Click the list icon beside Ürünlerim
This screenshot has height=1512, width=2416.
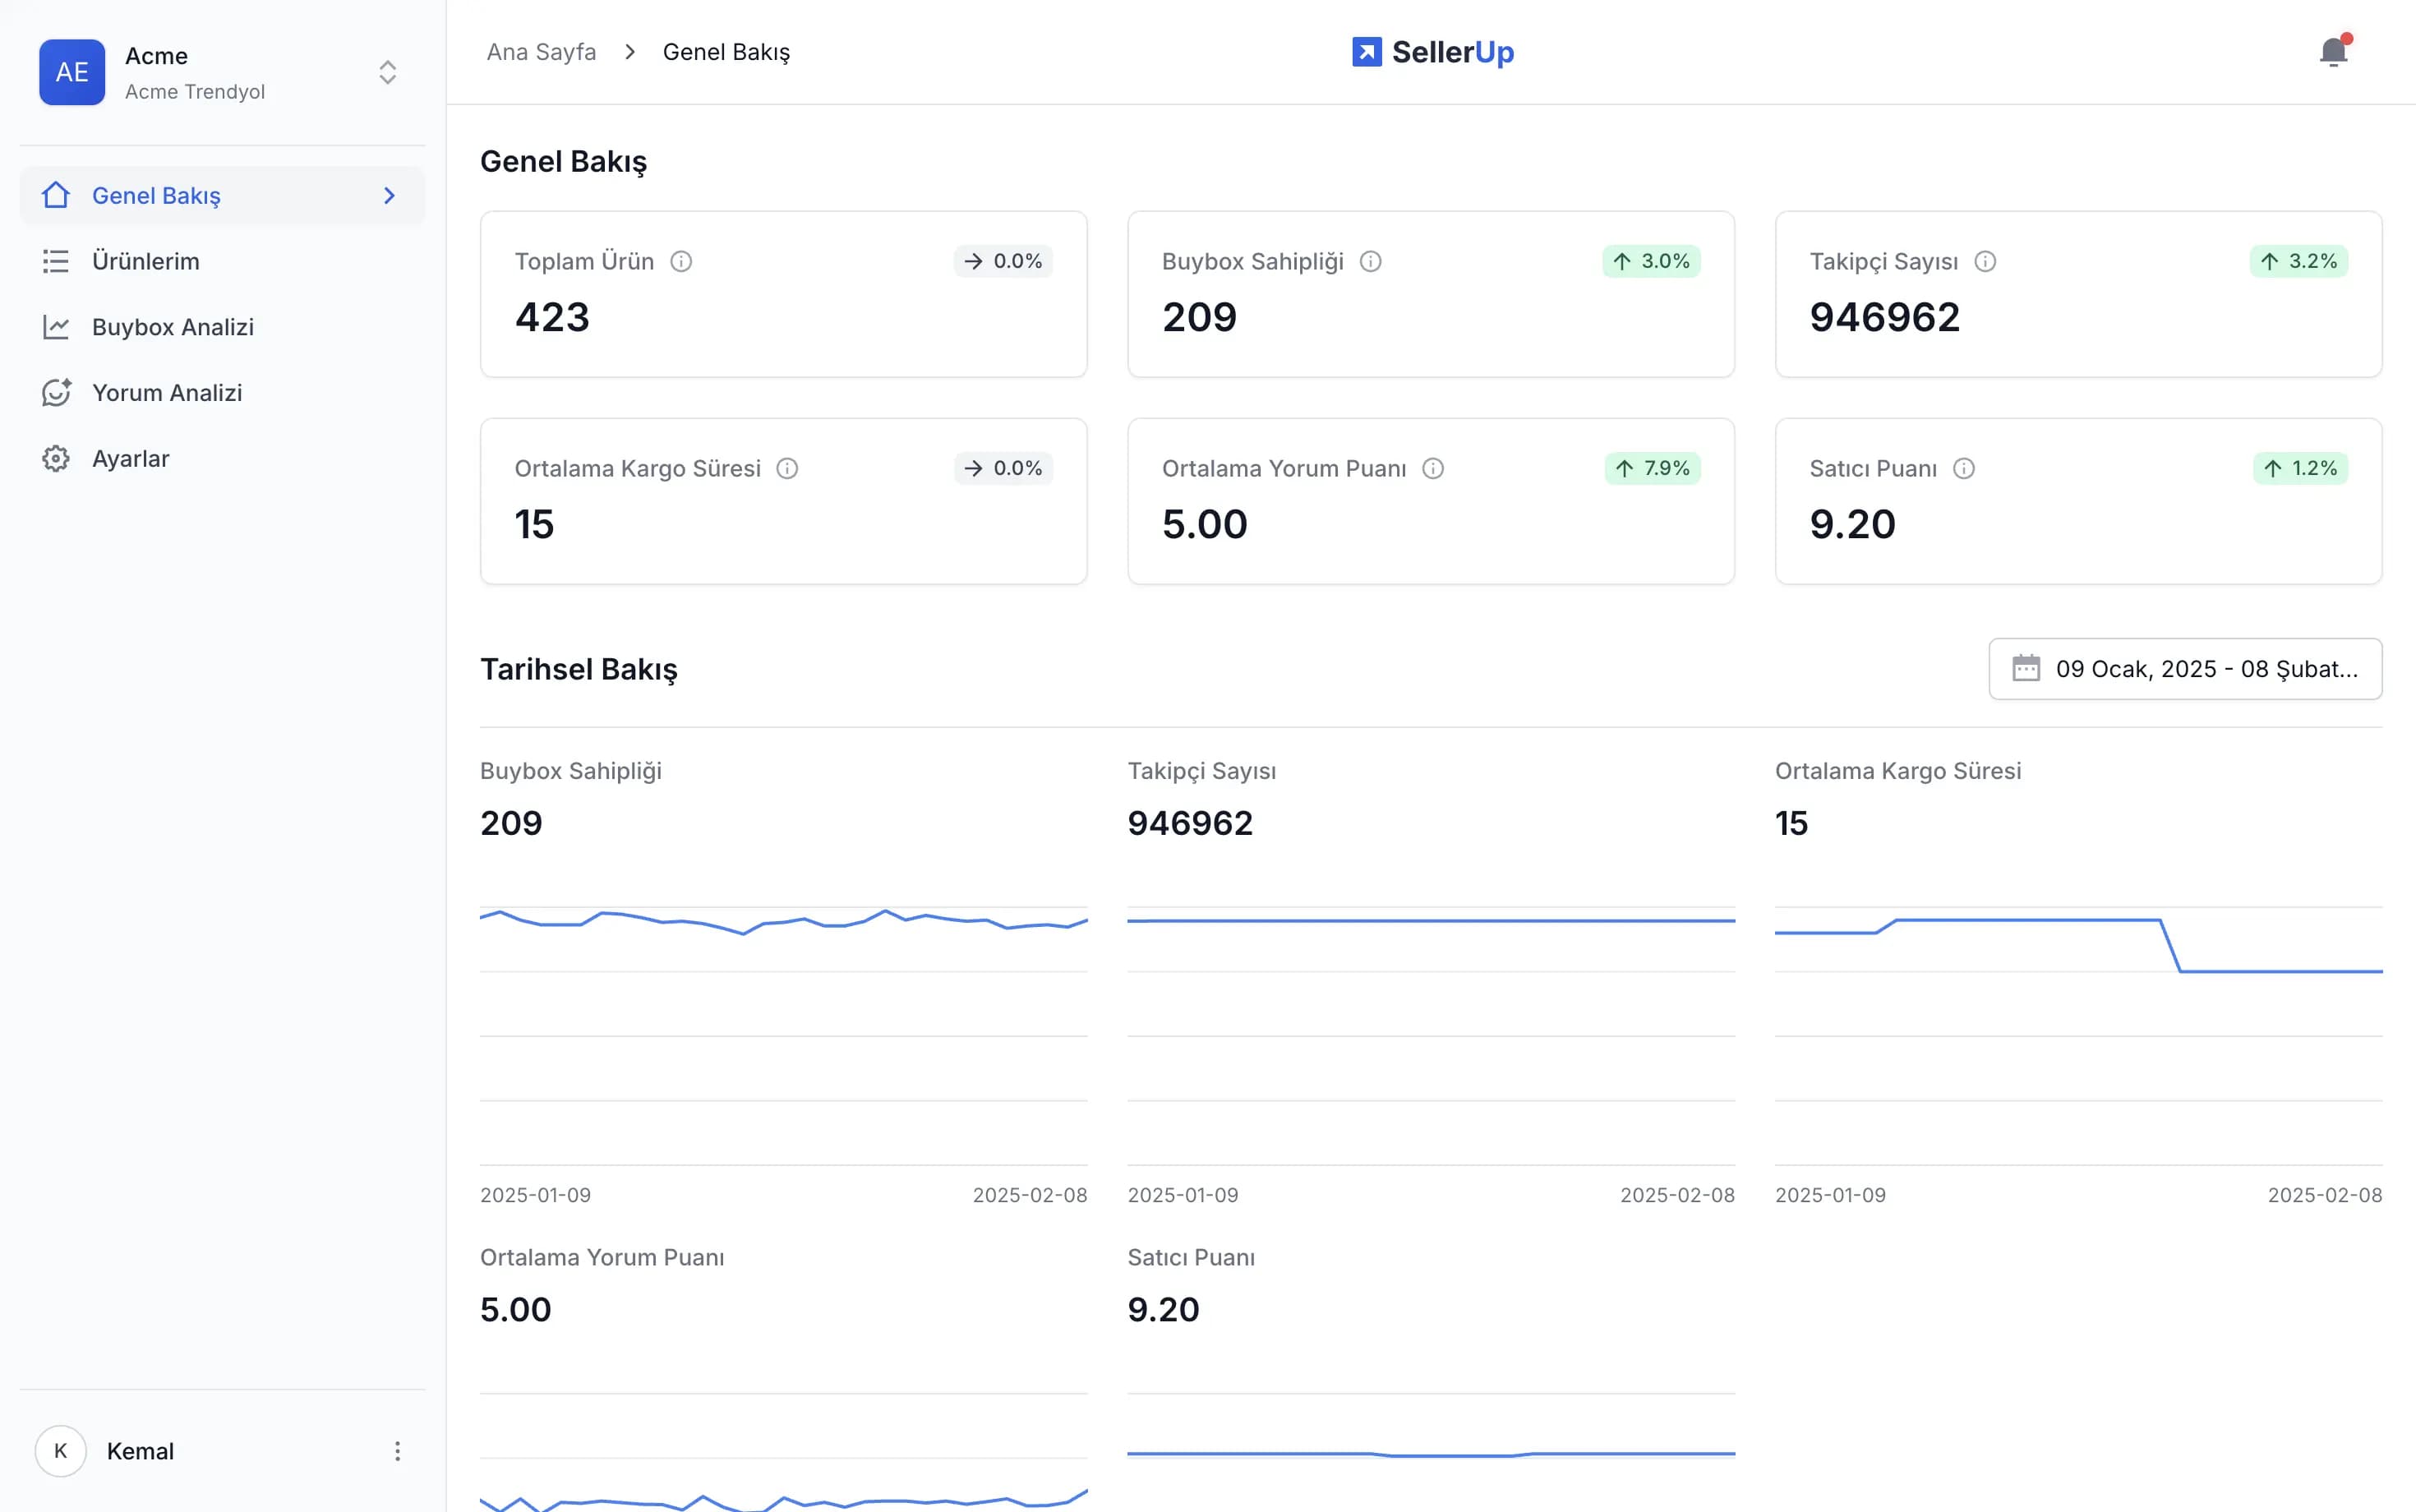click(x=56, y=261)
